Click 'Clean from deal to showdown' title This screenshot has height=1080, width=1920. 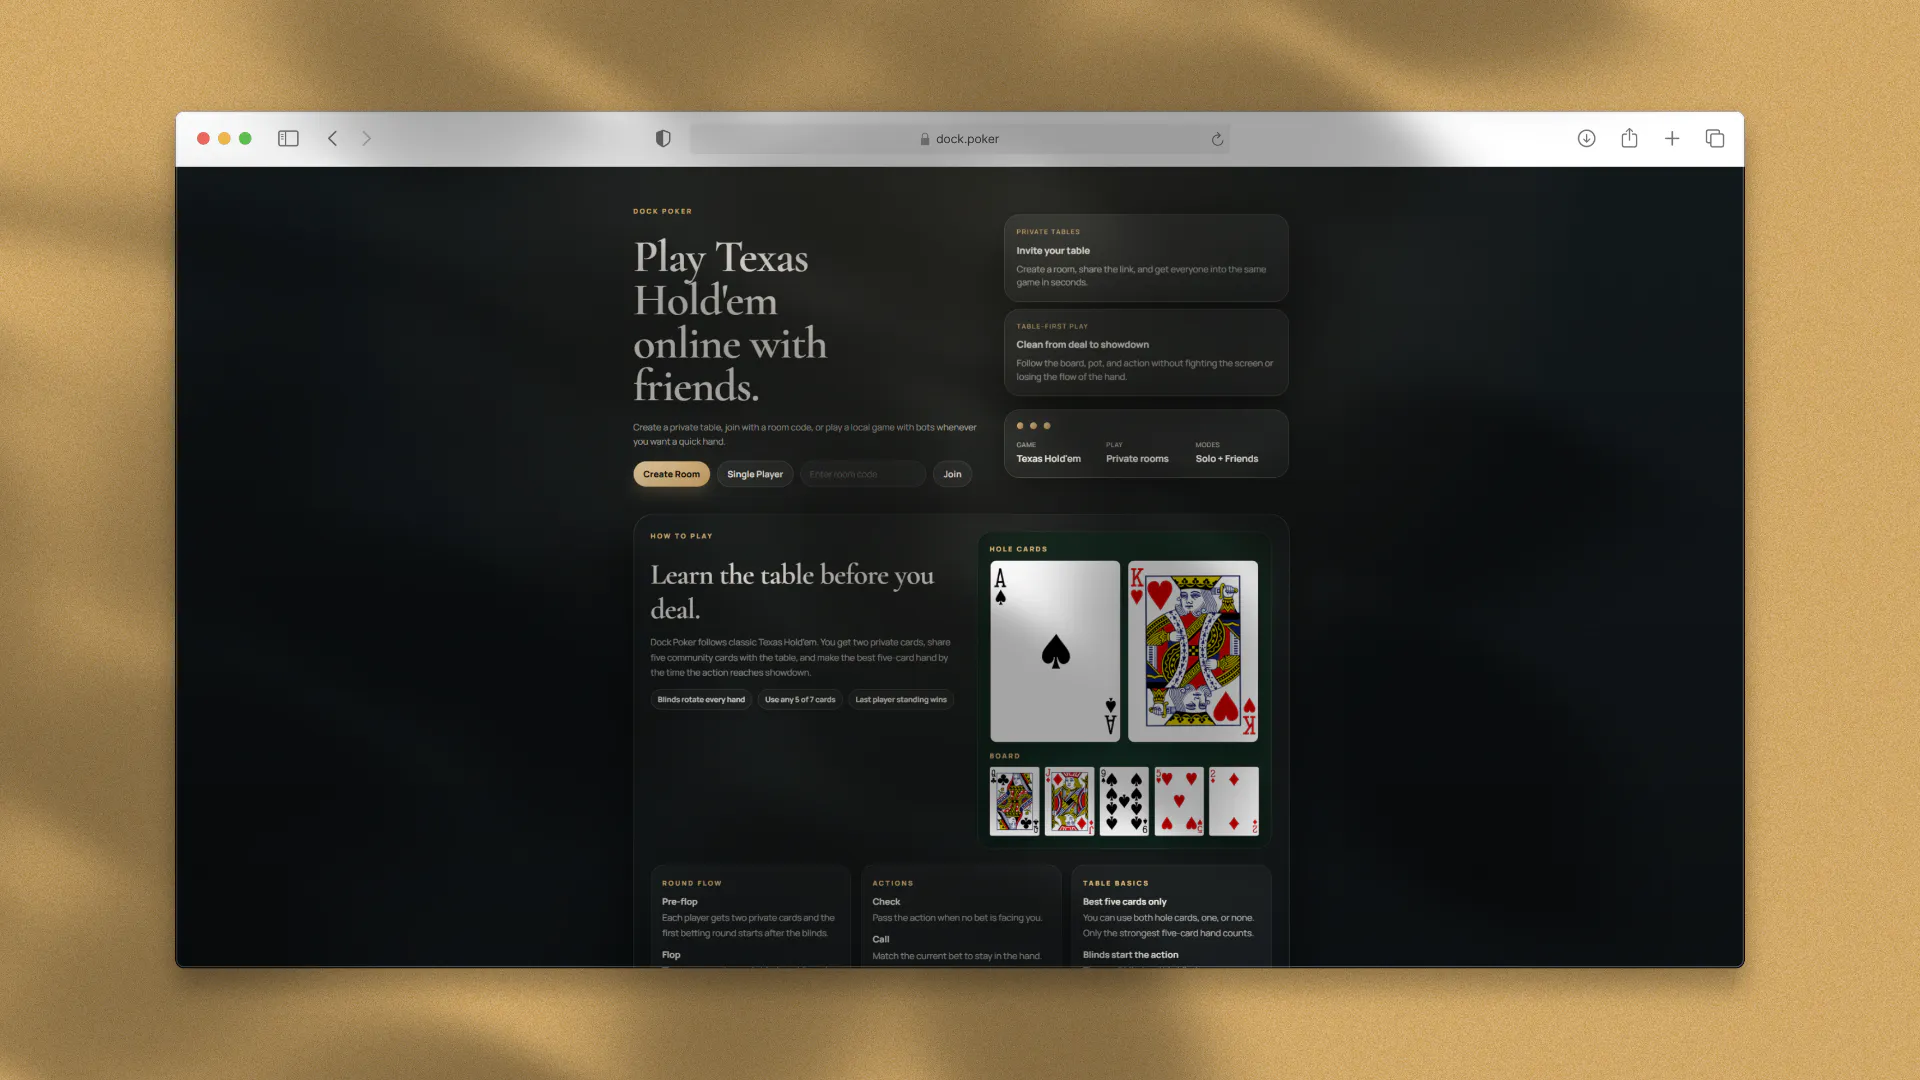(x=1083, y=345)
